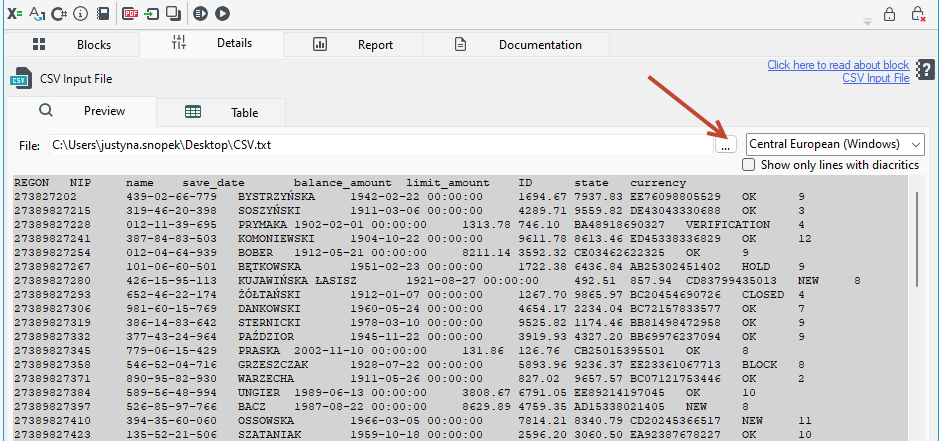The width and height of the screenshot is (939, 441).
Task: Open the Documentation tab
Action: pos(517,44)
